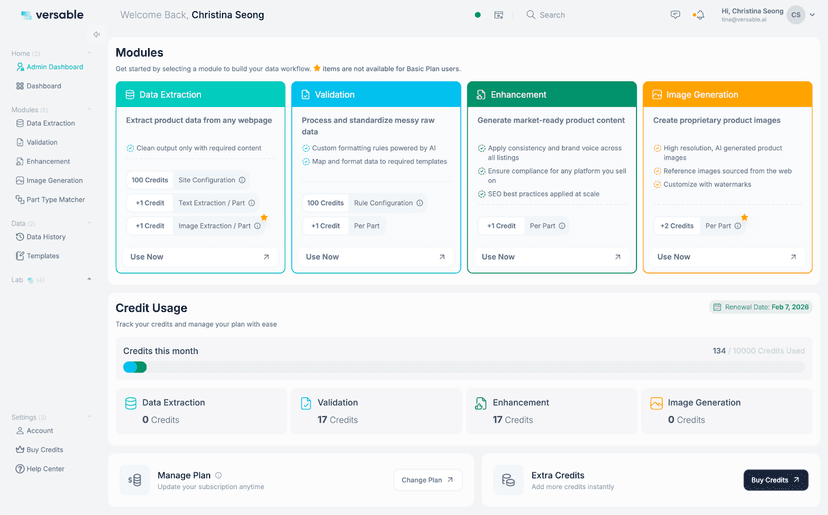Click the Buy Credits button
Viewport: 828px width, 515px height.
[776, 480]
